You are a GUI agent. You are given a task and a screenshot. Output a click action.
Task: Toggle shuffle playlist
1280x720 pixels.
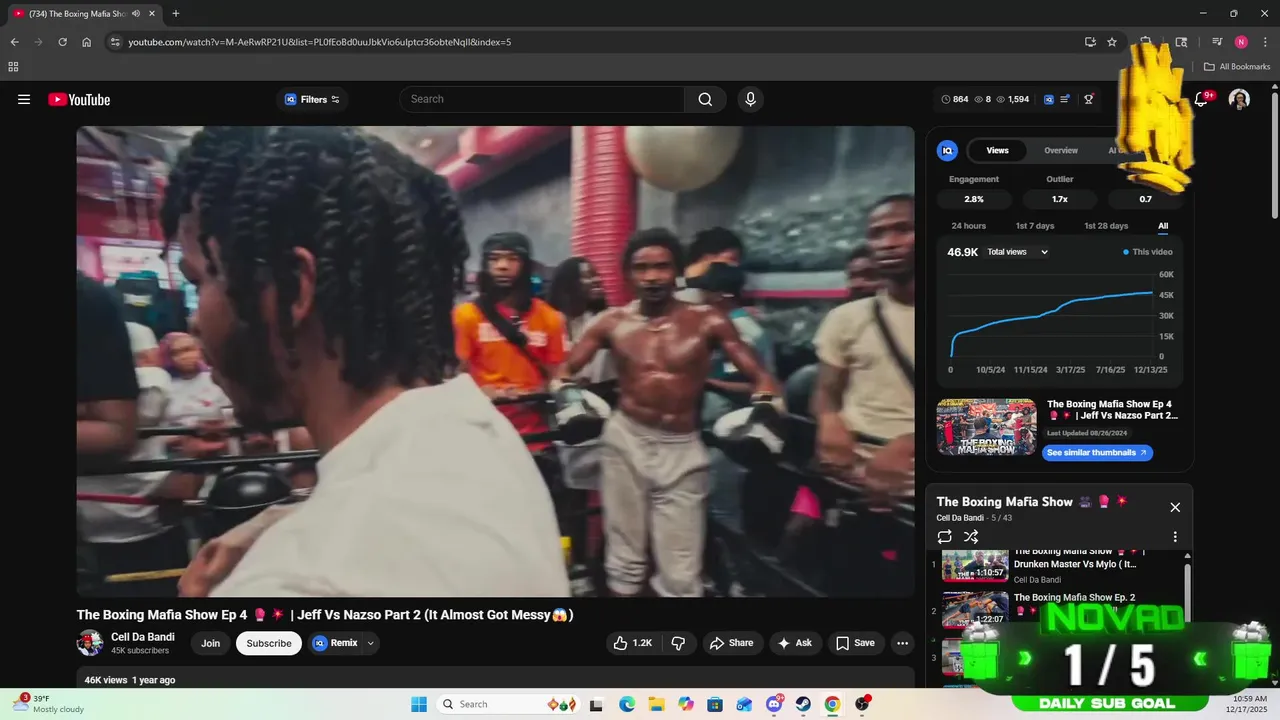point(970,537)
